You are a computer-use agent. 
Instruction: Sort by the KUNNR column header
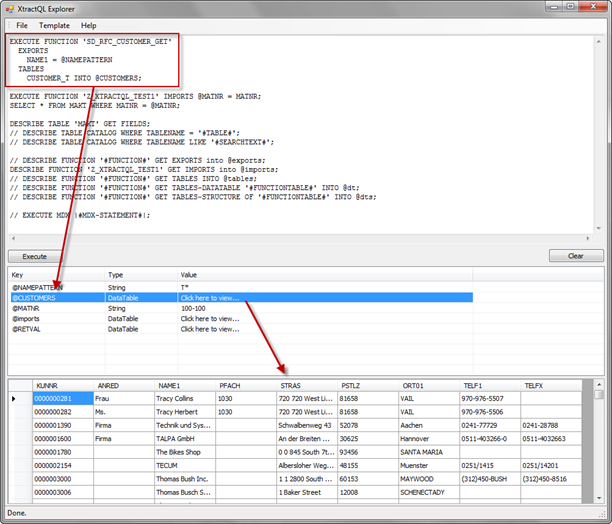click(x=60, y=385)
